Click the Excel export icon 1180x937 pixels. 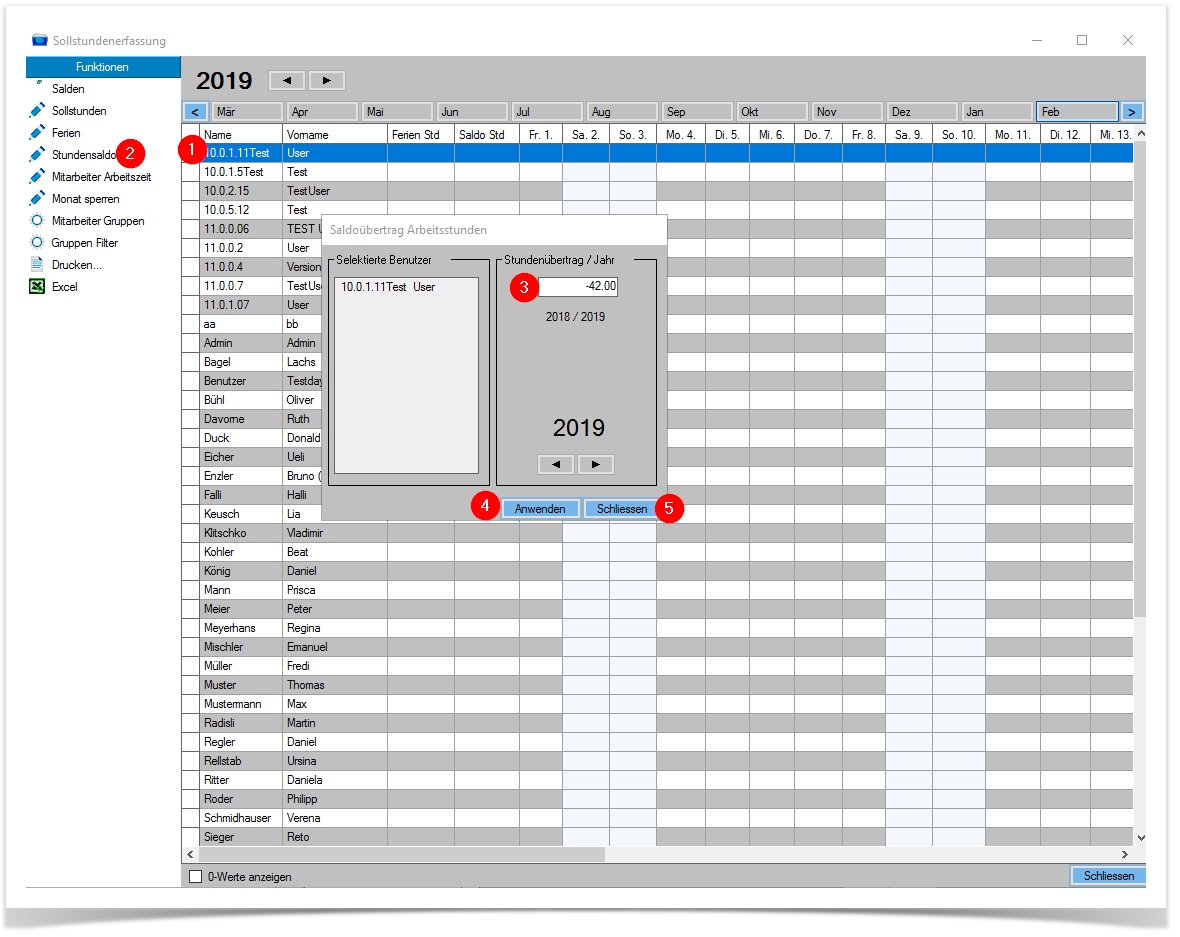point(37,287)
